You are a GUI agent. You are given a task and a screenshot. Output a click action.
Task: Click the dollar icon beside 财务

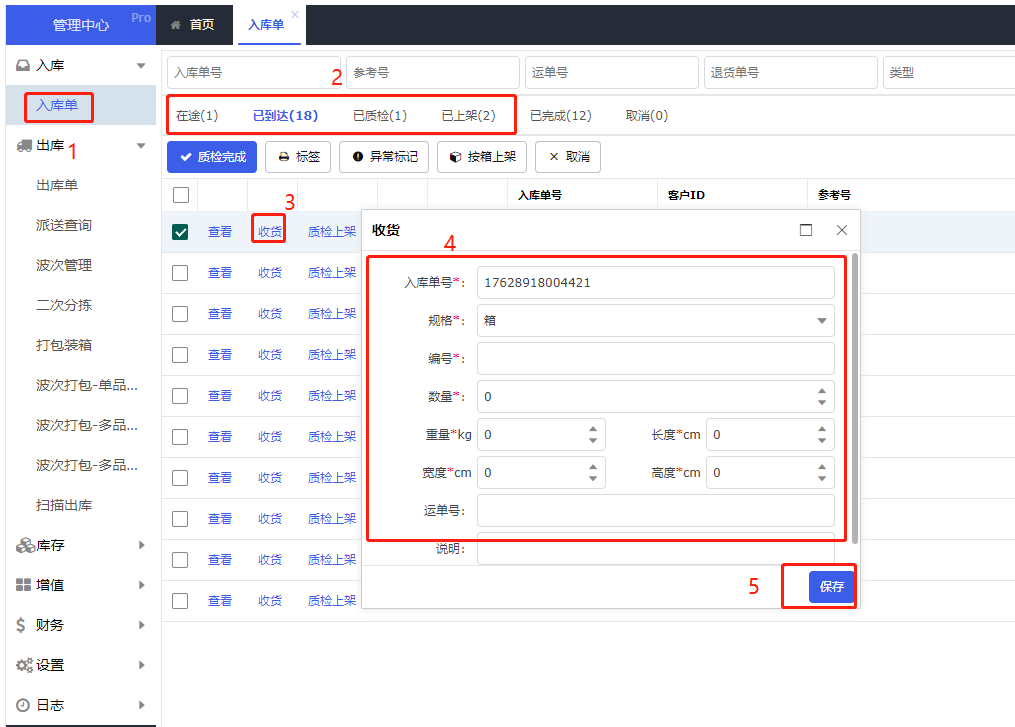21,625
